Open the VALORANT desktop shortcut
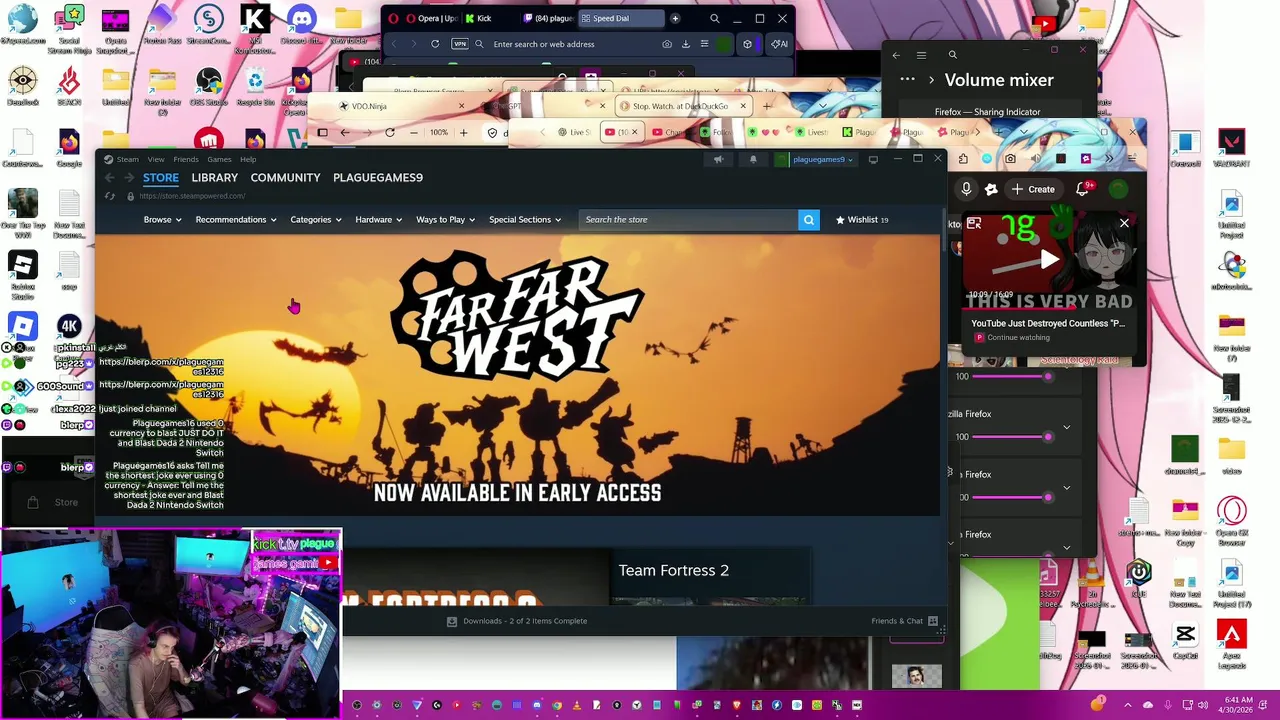 click(x=1231, y=148)
